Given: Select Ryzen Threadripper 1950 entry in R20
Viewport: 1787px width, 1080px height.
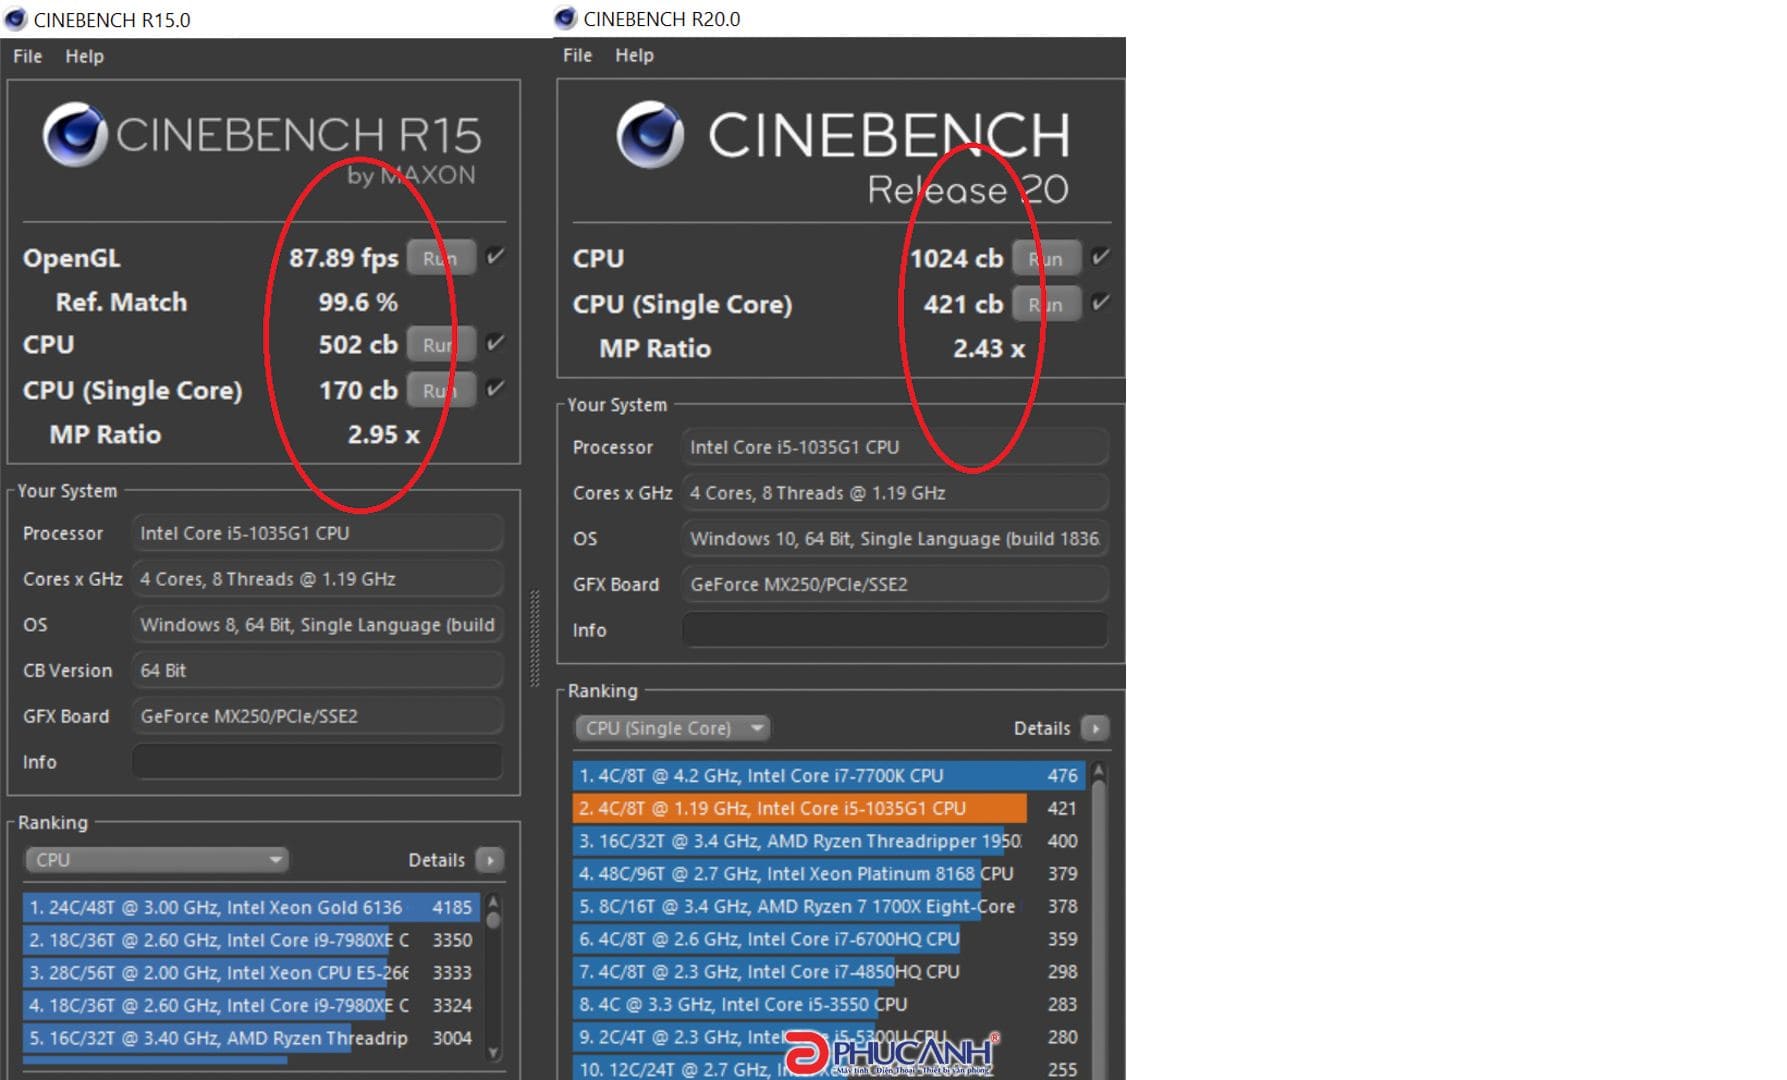Looking at the screenshot, I should click(x=828, y=841).
